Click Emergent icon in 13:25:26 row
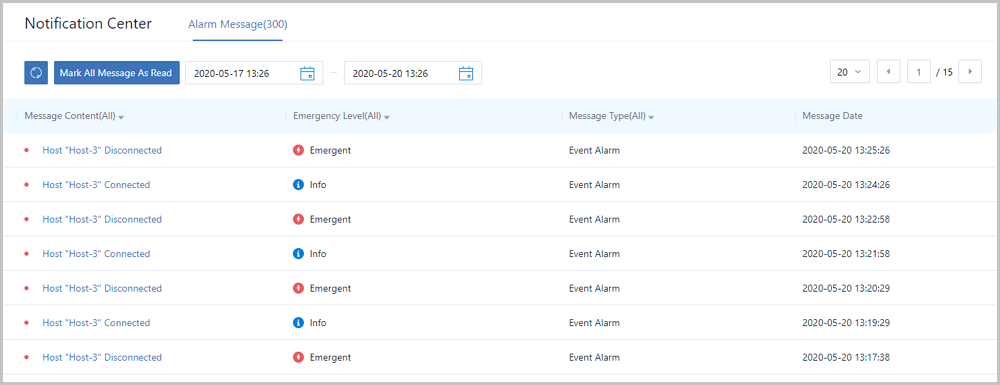The image size is (1000, 385). (x=298, y=150)
